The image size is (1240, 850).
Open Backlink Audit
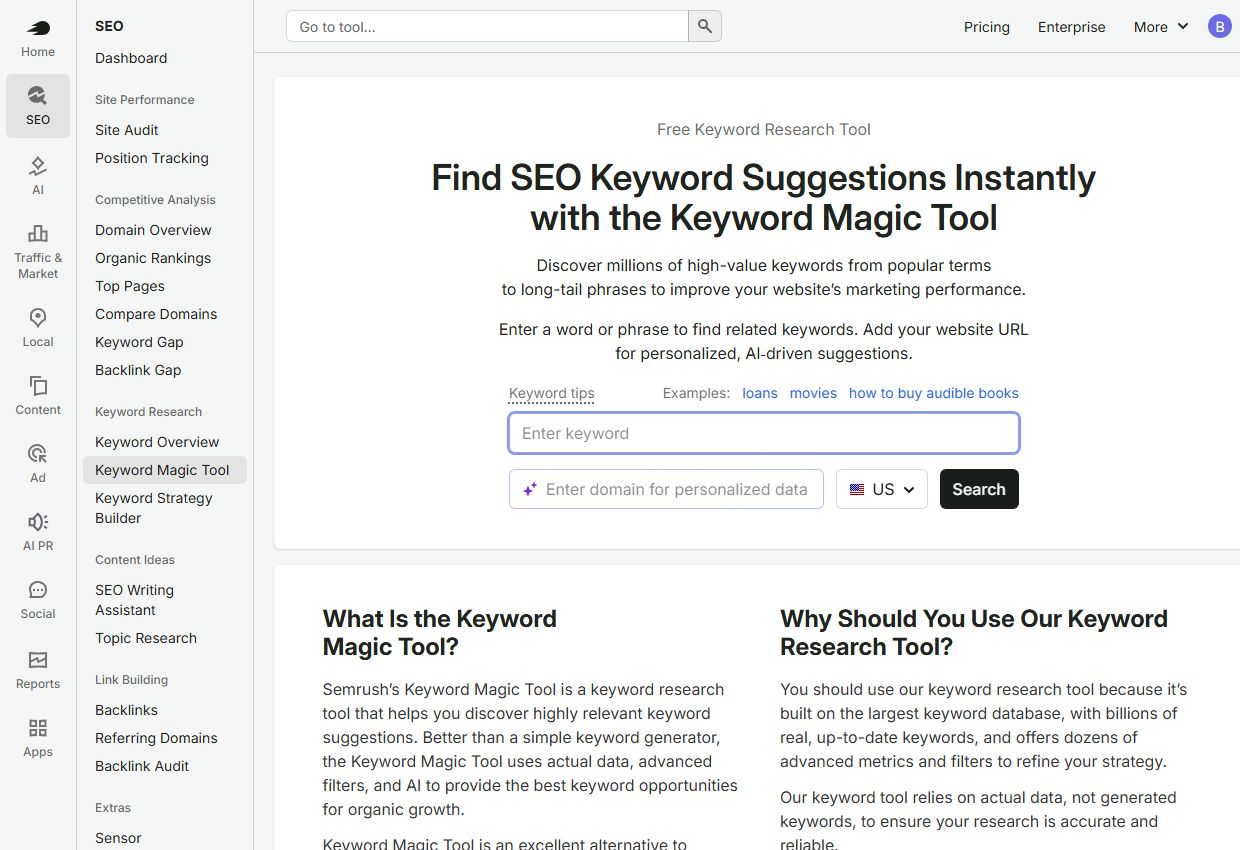(x=142, y=766)
